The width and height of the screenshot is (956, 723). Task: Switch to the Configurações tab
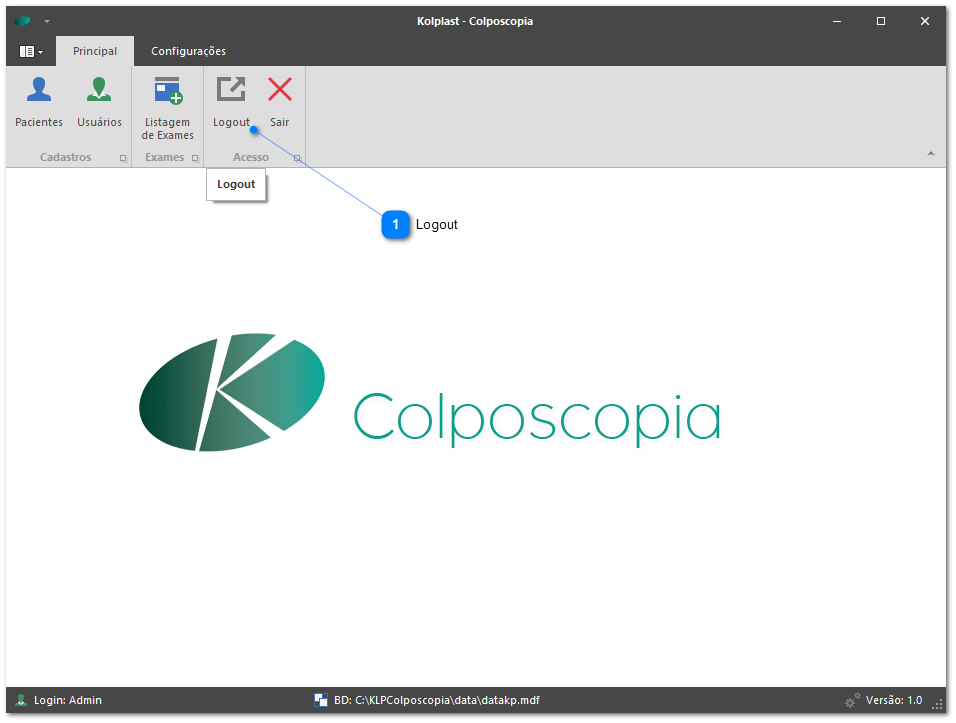188,51
